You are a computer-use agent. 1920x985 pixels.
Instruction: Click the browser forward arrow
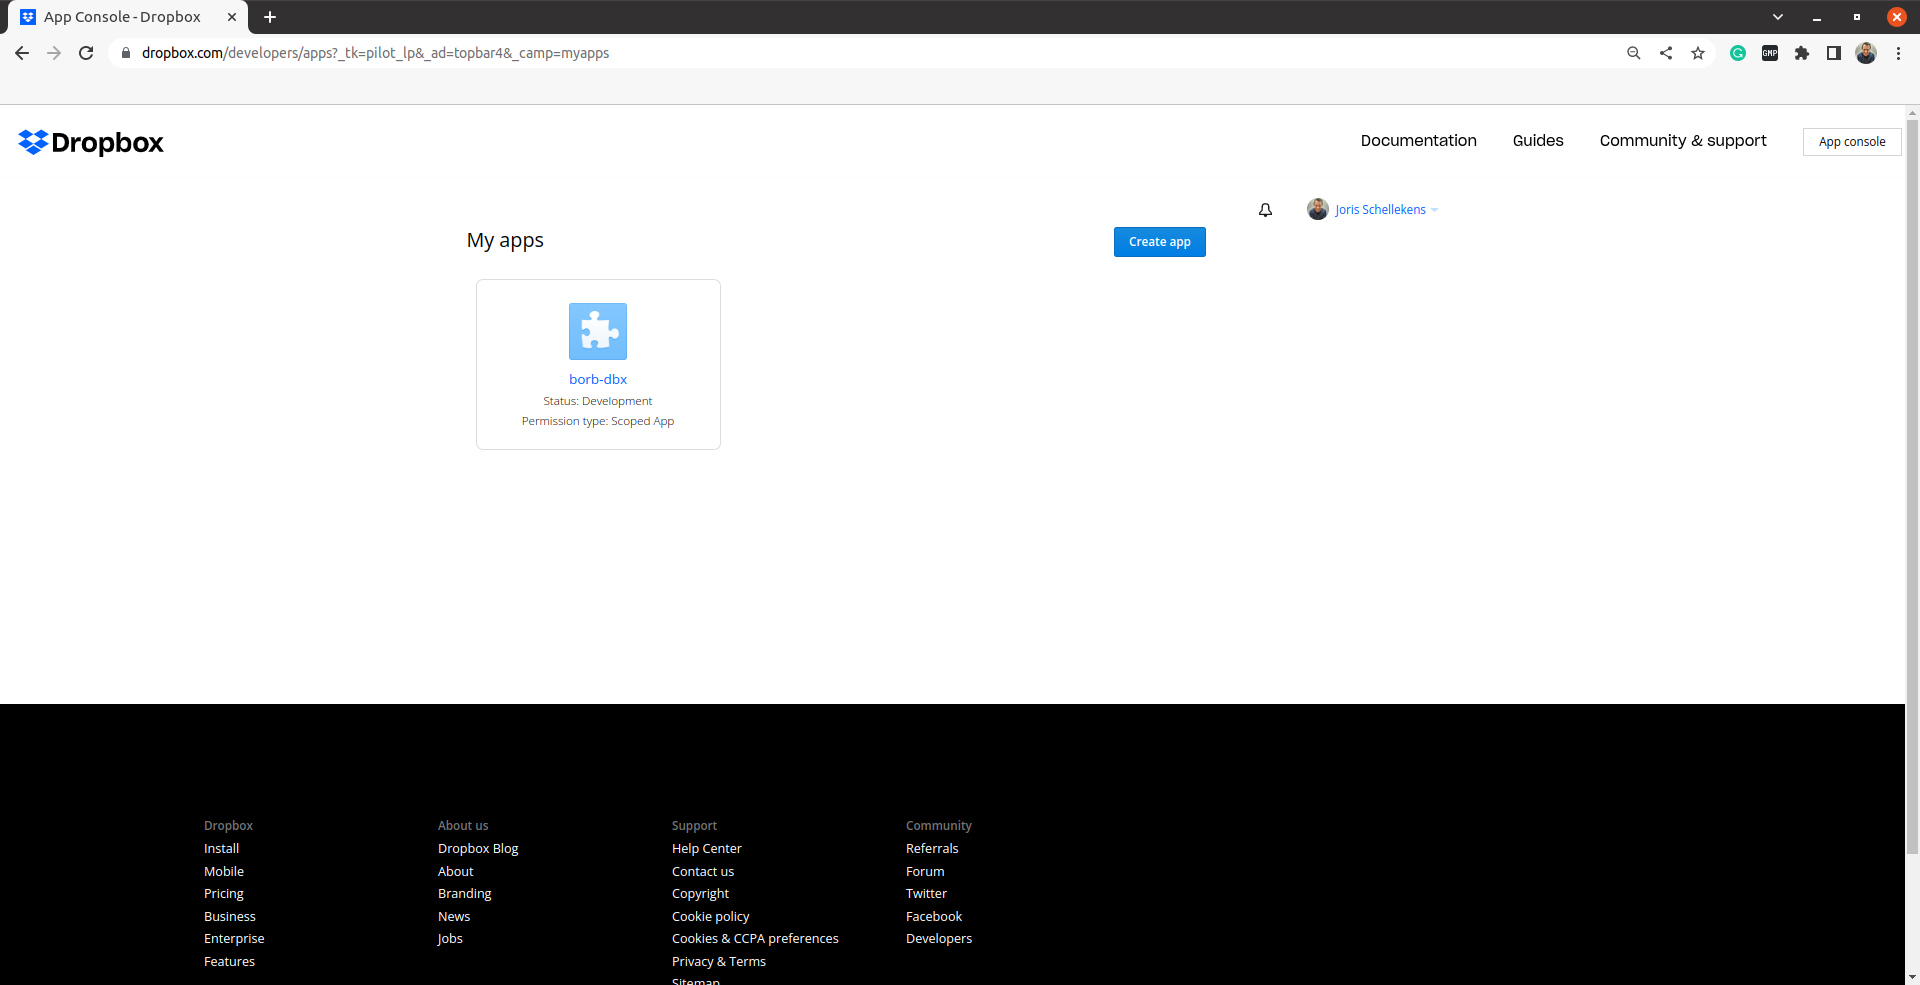pyautogui.click(x=54, y=53)
